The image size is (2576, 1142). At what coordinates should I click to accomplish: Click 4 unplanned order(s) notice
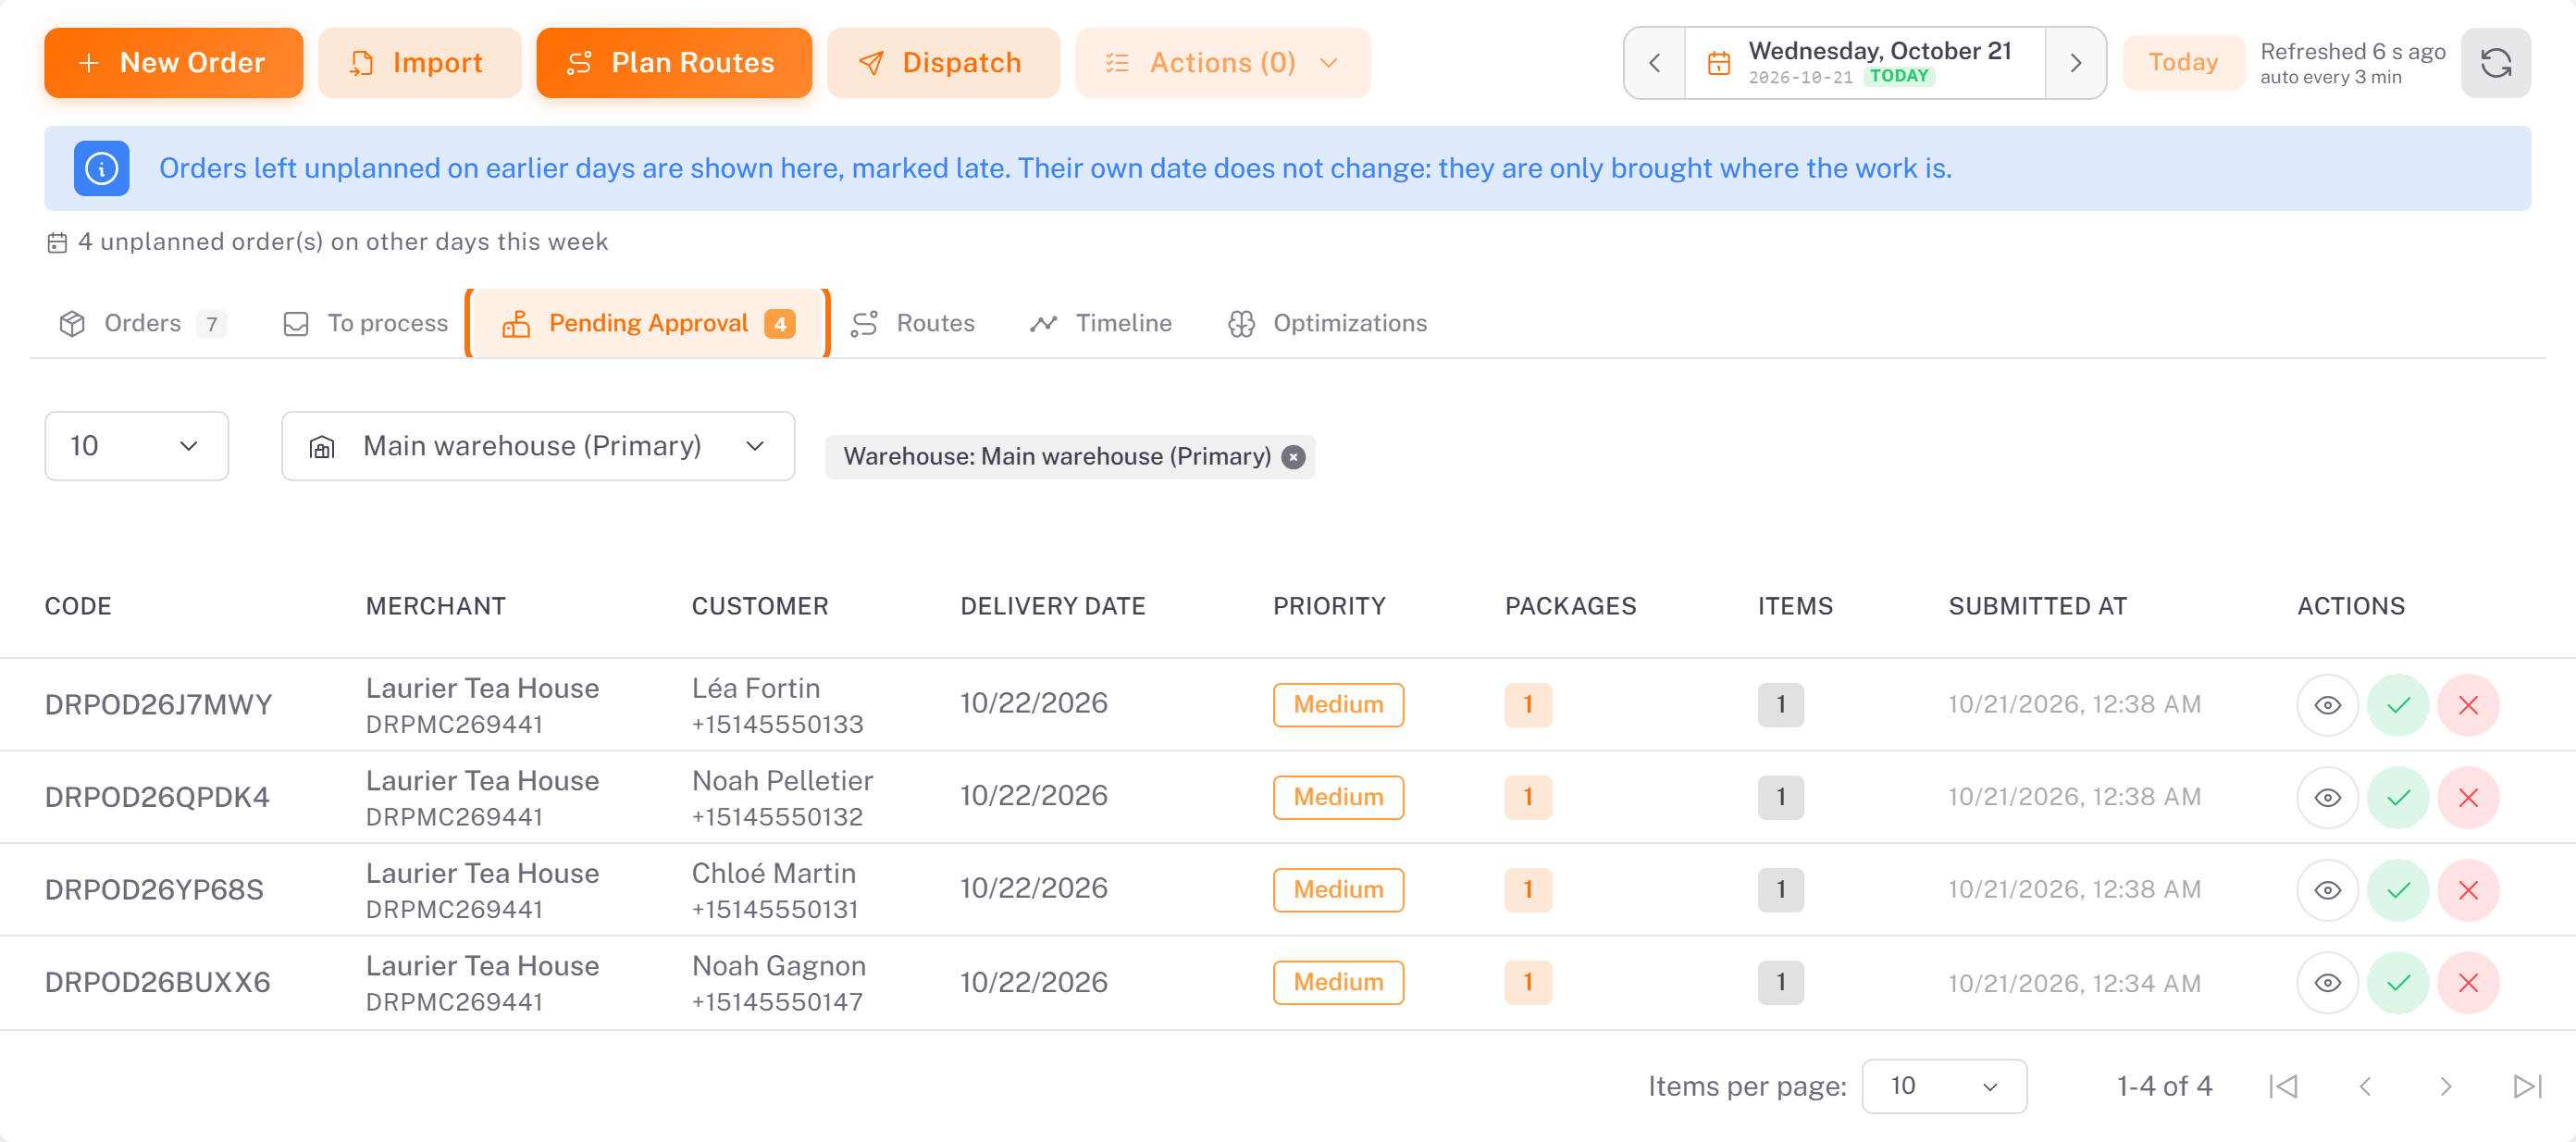pyautogui.click(x=327, y=242)
